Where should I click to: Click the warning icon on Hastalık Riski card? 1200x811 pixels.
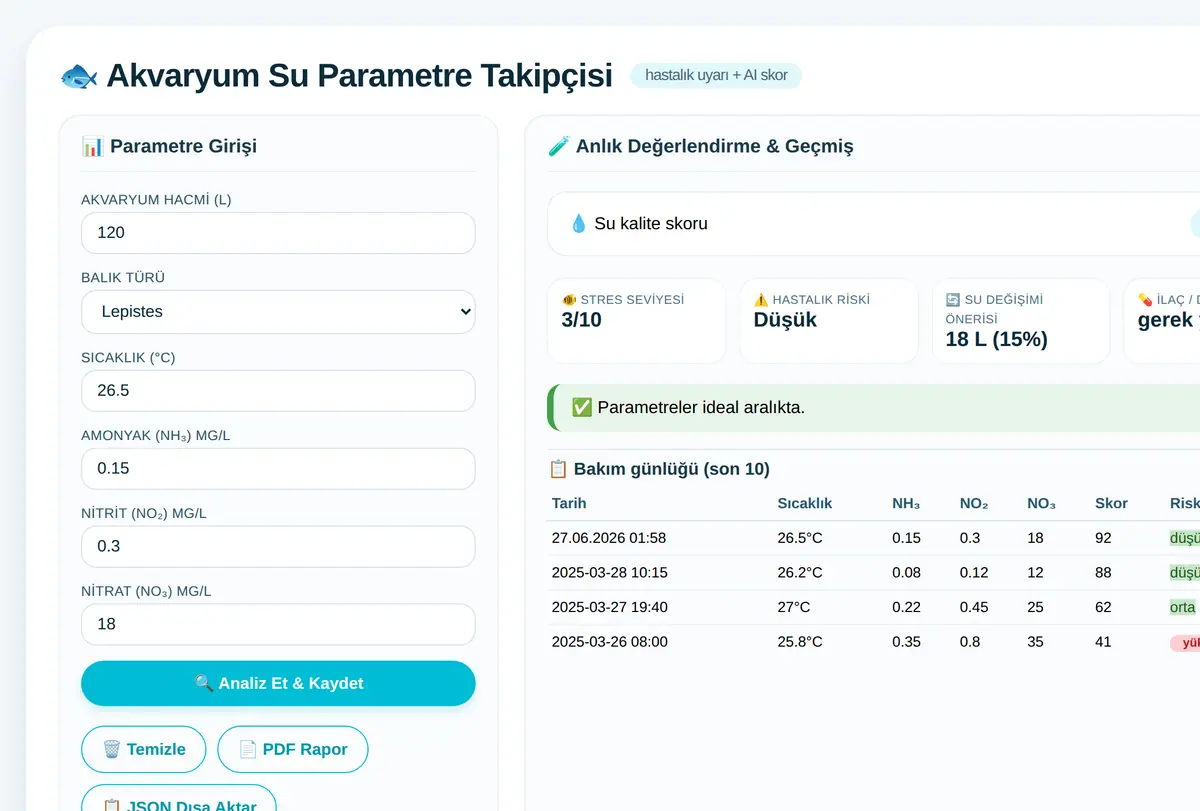click(x=761, y=299)
